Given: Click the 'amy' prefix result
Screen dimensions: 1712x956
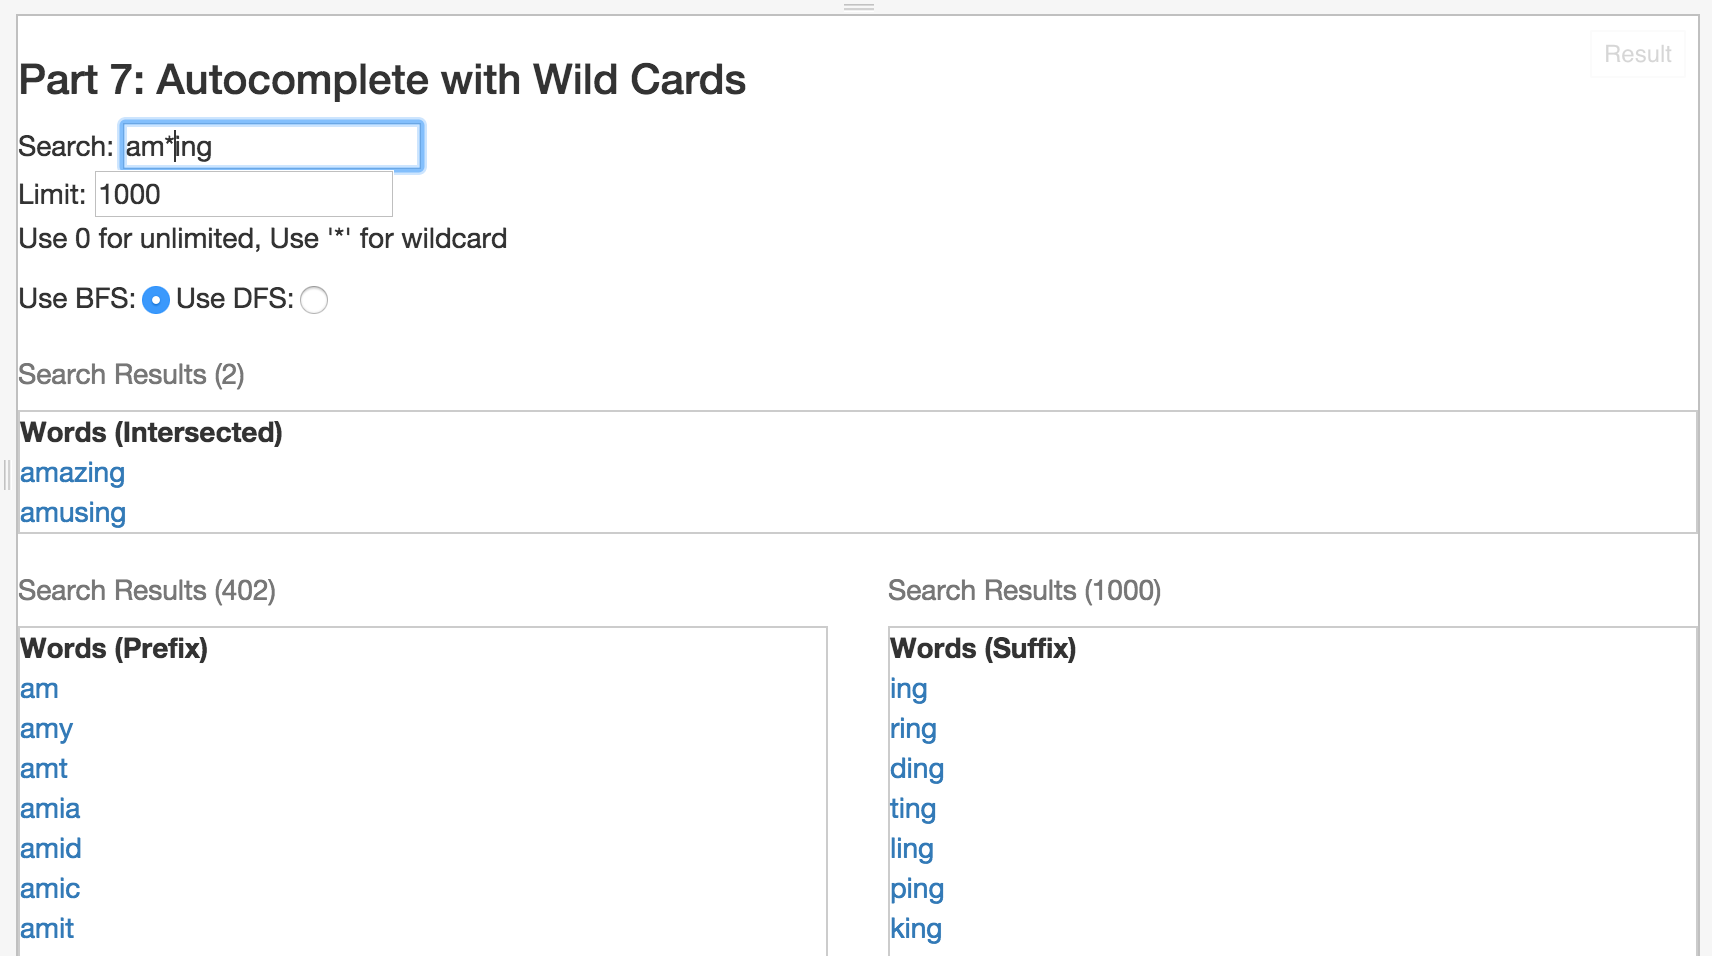Looking at the screenshot, I should tap(46, 729).
